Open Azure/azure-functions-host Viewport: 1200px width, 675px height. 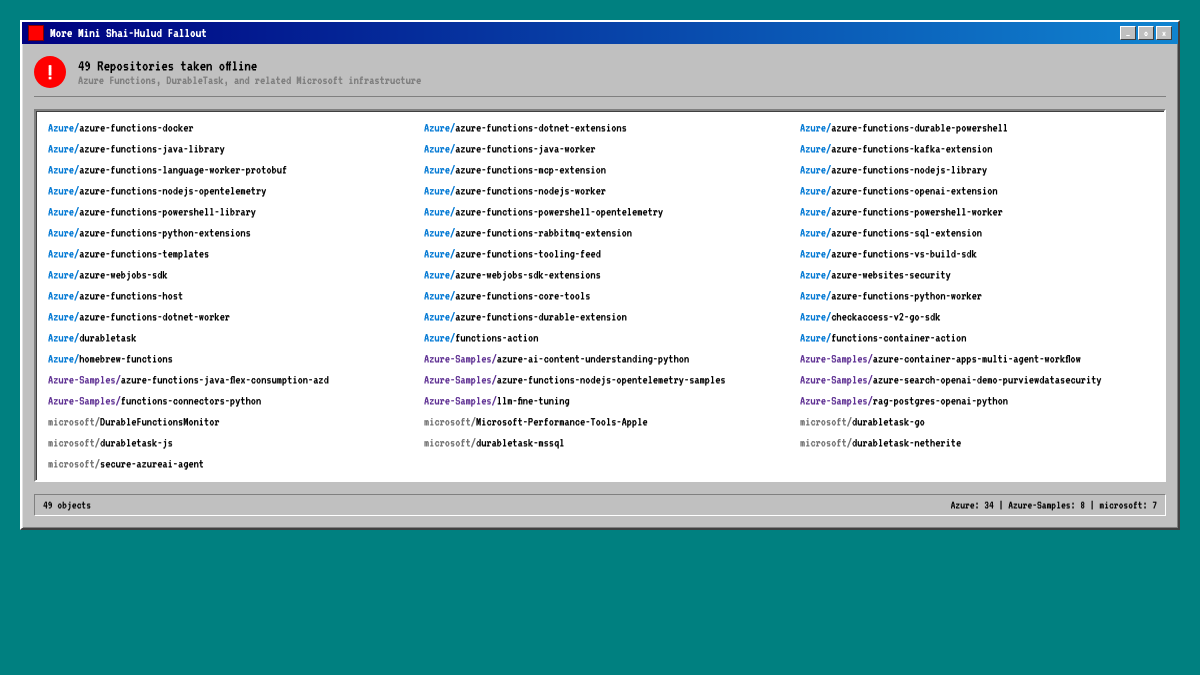(x=115, y=296)
